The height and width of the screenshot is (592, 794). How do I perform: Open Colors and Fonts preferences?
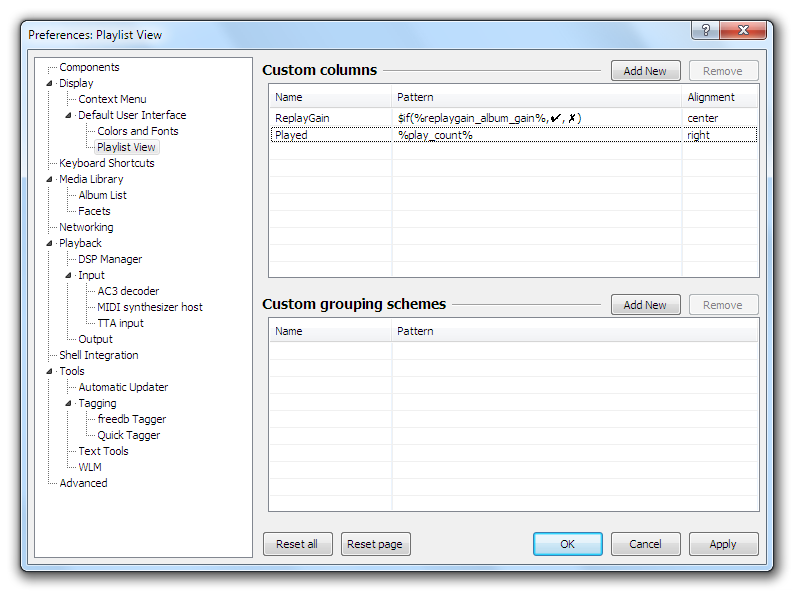(x=137, y=131)
